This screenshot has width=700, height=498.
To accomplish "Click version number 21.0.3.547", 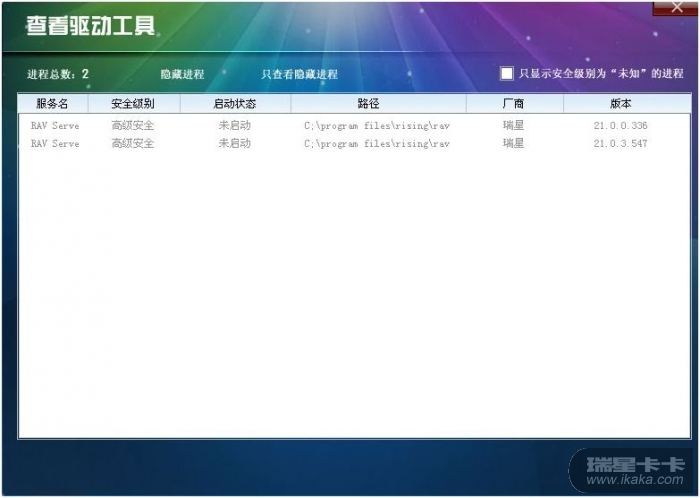I will coord(621,143).
